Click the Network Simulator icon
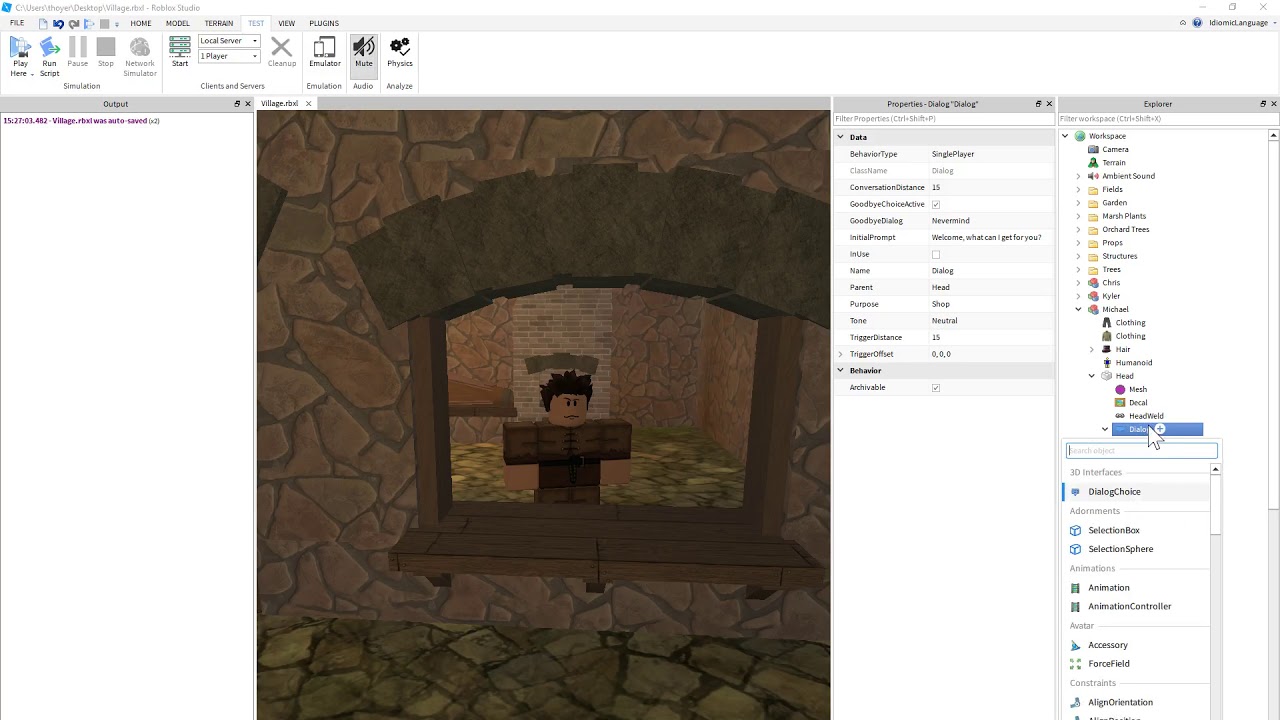This screenshot has width=1280, height=720. 140,47
